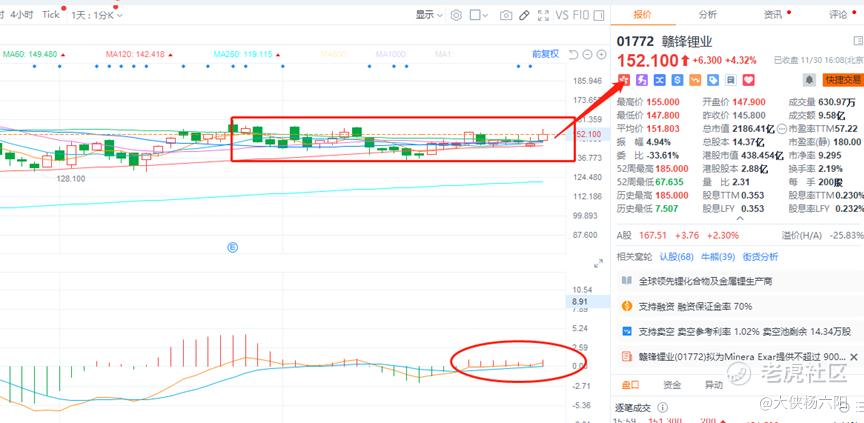Click the info icon next to 逐笔成交

(663, 408)
